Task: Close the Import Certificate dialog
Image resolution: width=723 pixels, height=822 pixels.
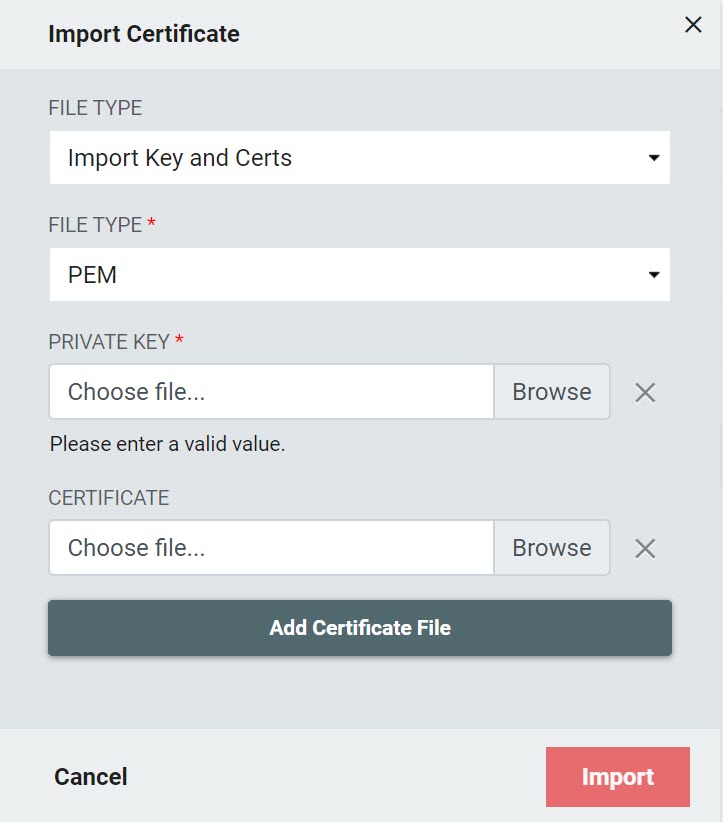Action: click(693, 24)
